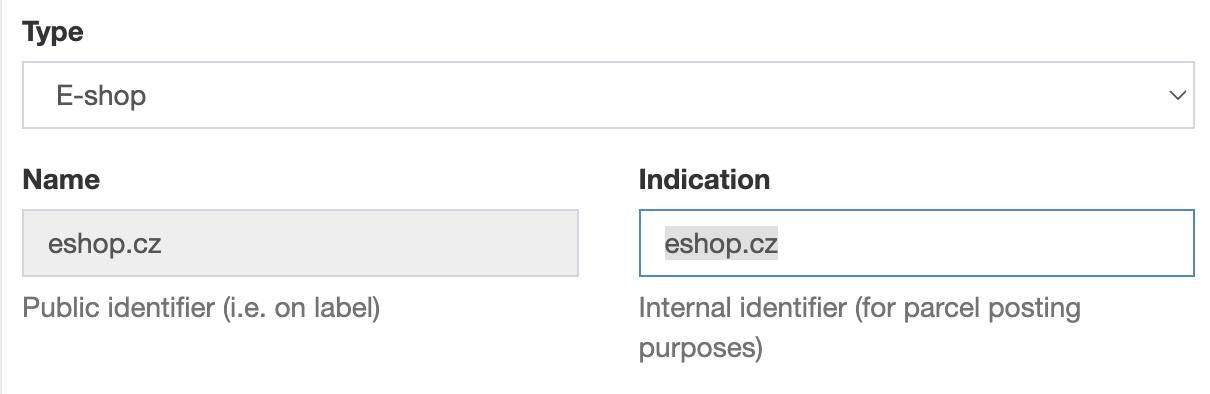Click blank space between Name and Indication fields
The width and height of the screenshot is (1210, 394).
[x=609, y=243]
